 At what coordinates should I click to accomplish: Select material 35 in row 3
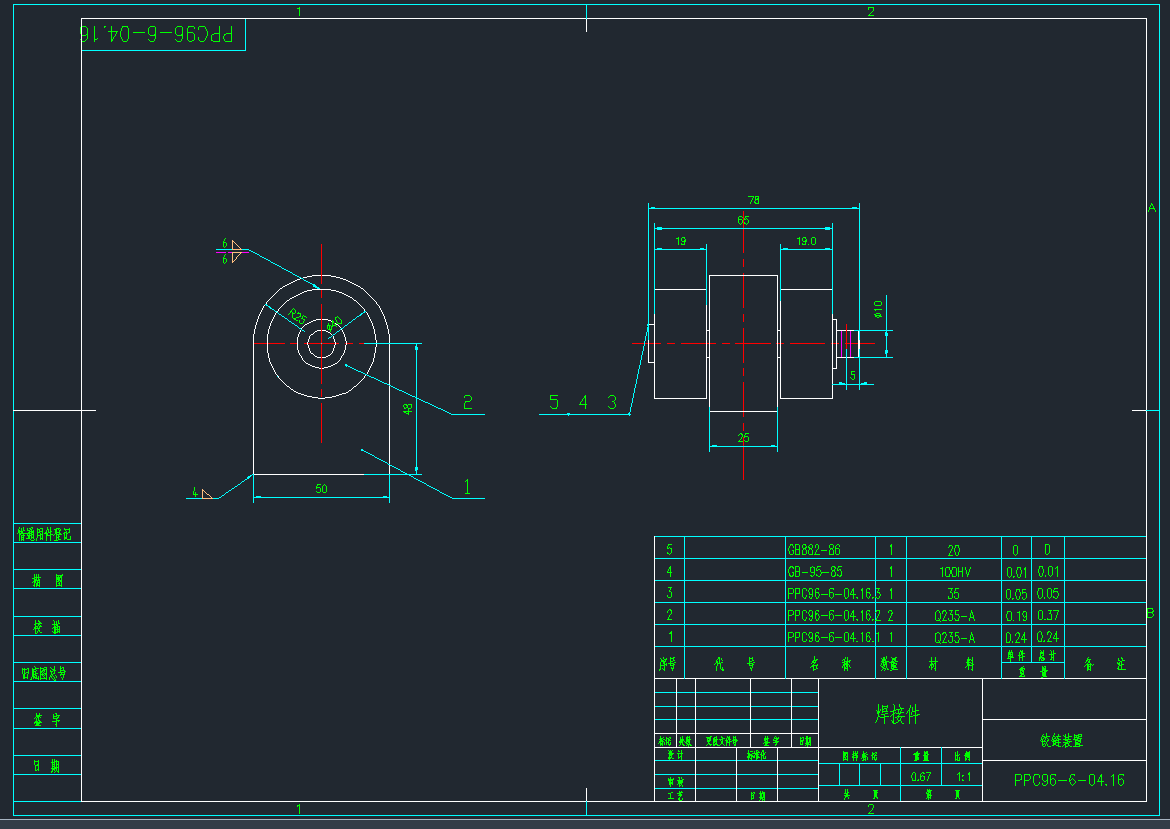point(954,594)
